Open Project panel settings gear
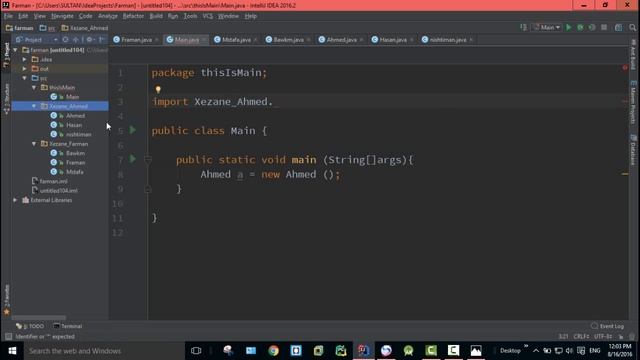The image size is (640, 360). click(x=89, y=40)
